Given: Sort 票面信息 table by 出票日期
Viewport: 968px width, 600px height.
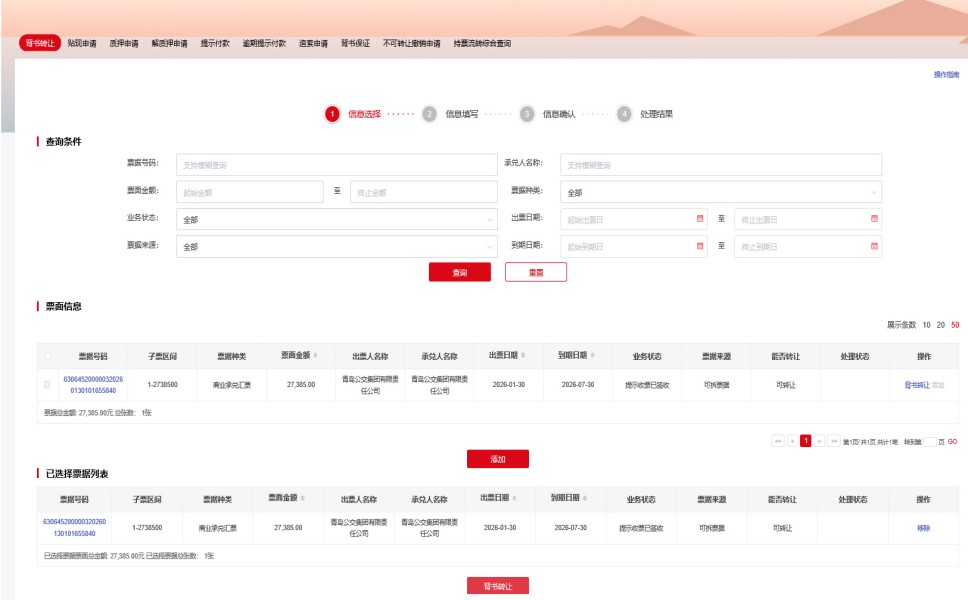Looking at the screenshot, I should tap(523, 355).
